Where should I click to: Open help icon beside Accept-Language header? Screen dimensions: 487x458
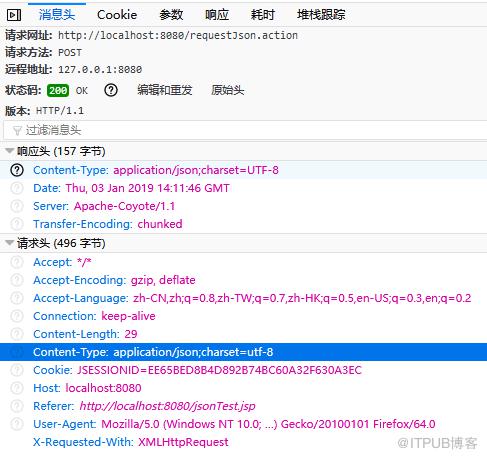coord(17,298)
